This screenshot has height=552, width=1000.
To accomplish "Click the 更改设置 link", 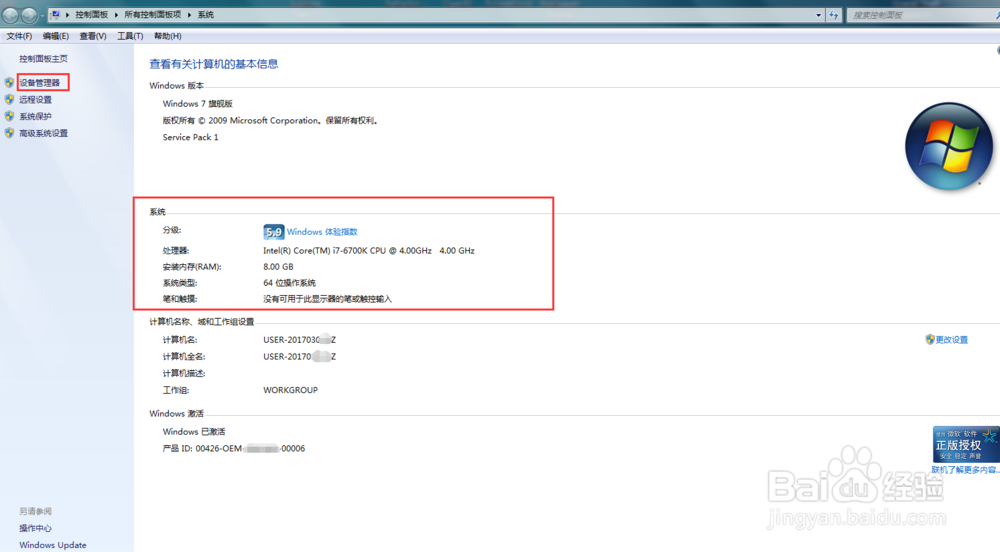I will [952, 340].
